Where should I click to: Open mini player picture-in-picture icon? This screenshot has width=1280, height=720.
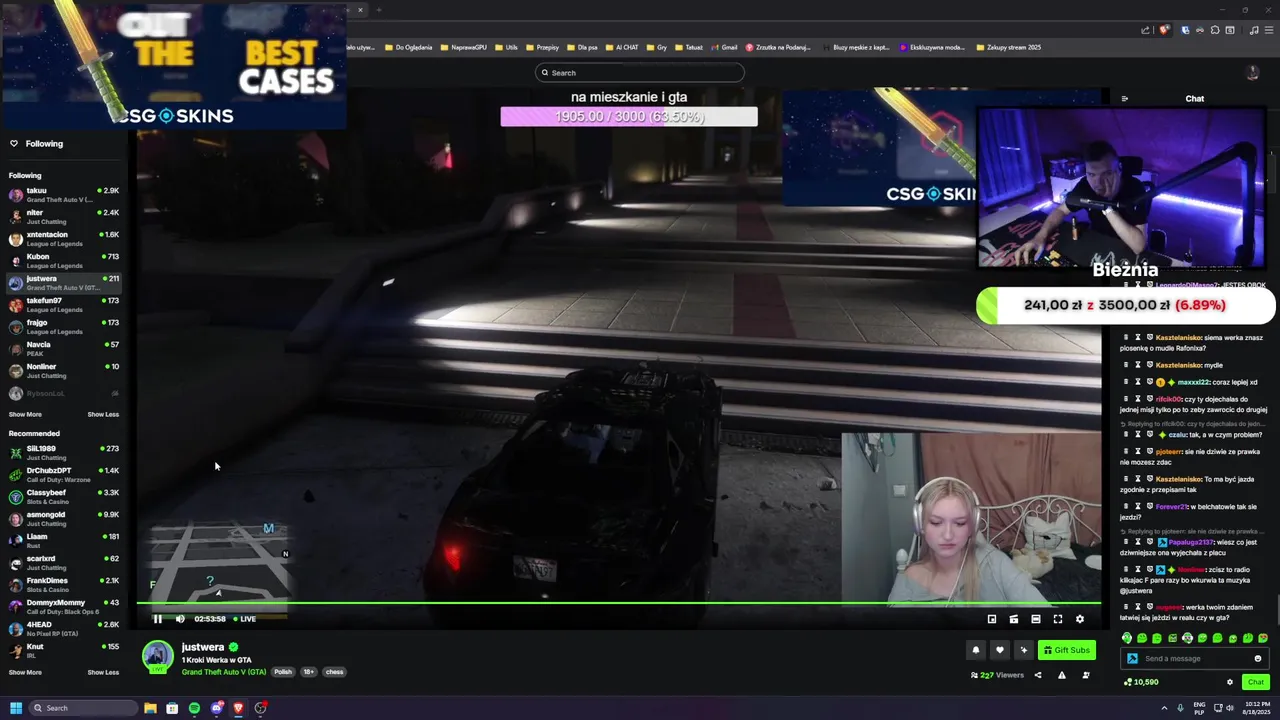click(992, 619)
